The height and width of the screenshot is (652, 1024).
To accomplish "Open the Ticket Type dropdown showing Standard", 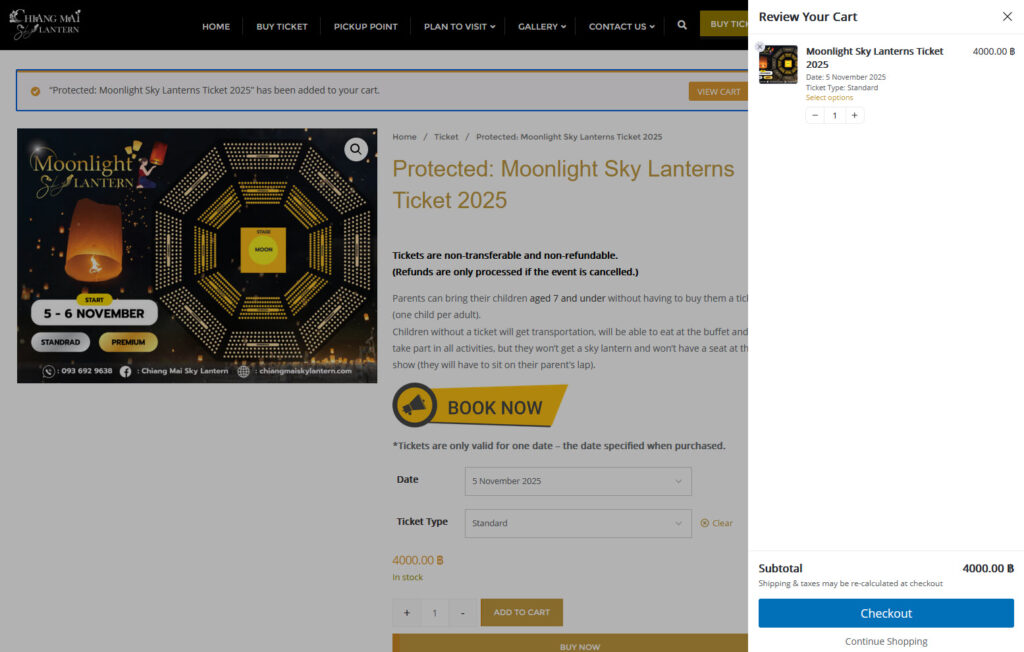I will click(x=578, y=523).
